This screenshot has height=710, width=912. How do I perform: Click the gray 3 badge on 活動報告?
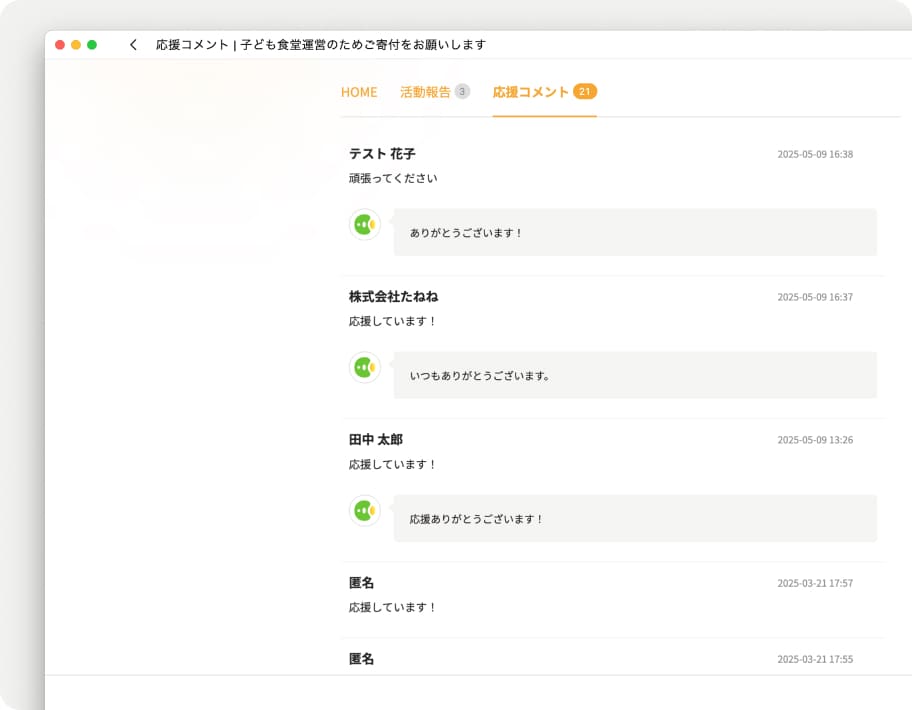click(462, 91)
